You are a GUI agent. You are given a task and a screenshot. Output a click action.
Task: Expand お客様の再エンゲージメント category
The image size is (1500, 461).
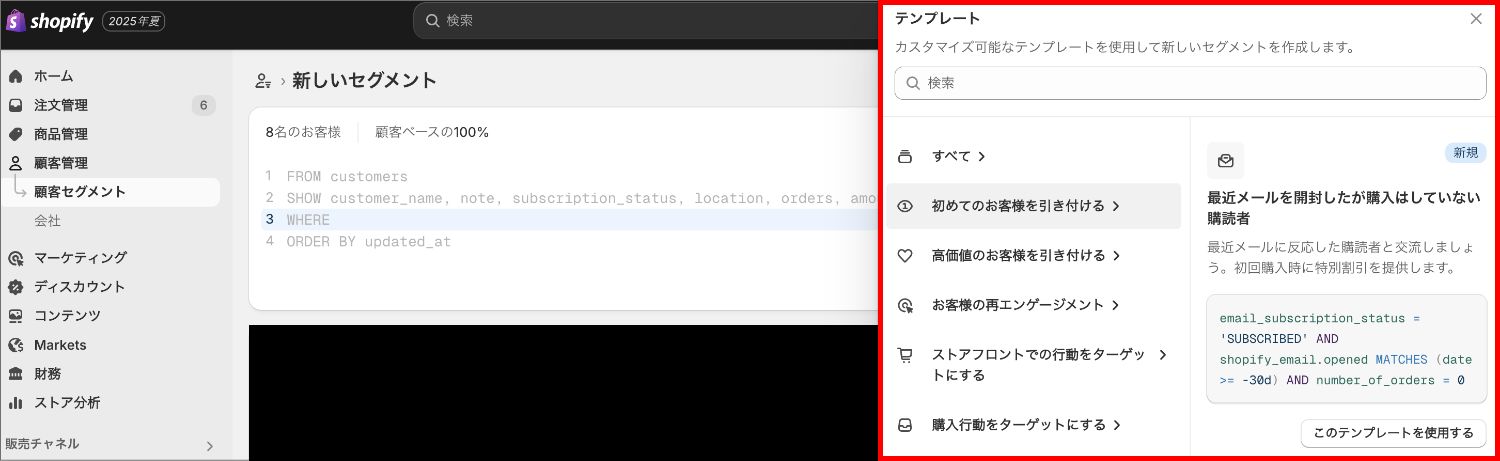(x=1024, y=305)
